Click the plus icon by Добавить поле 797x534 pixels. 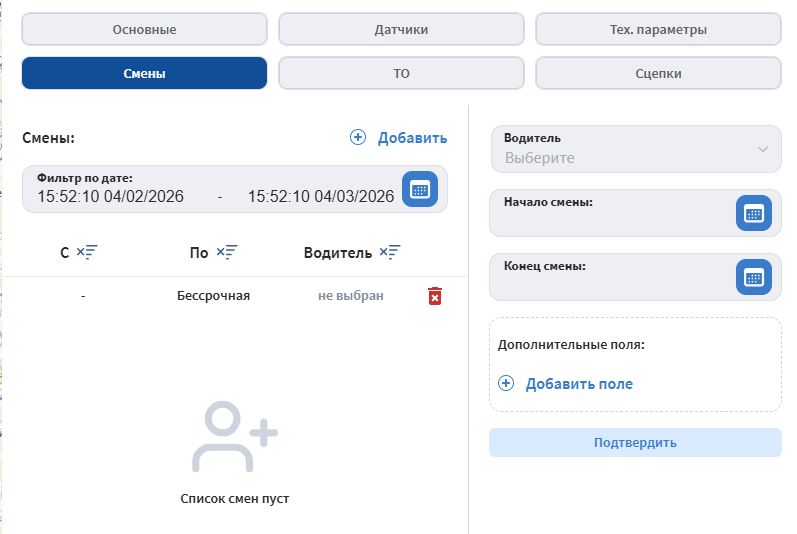pos(506,383)
